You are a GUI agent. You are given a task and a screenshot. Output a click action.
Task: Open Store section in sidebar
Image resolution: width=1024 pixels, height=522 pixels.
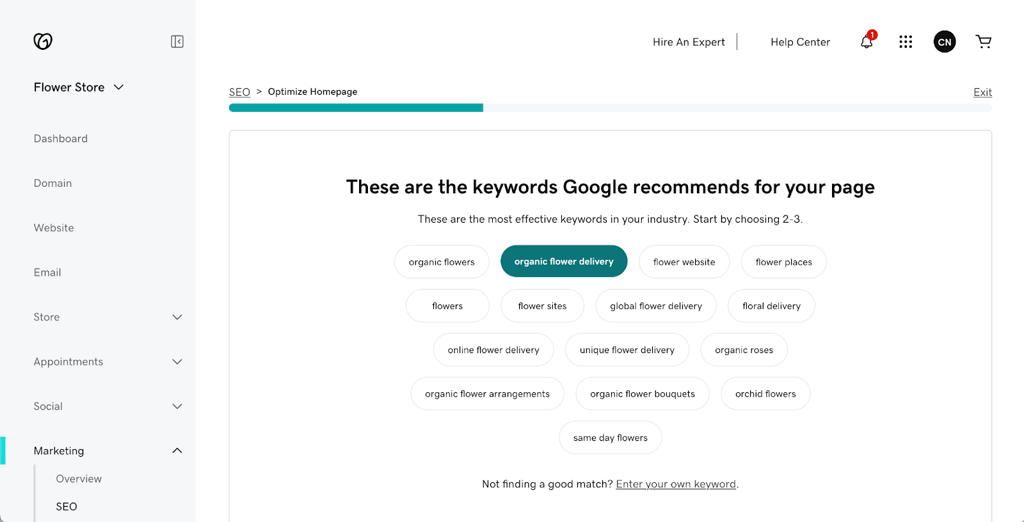click(46, 317)
